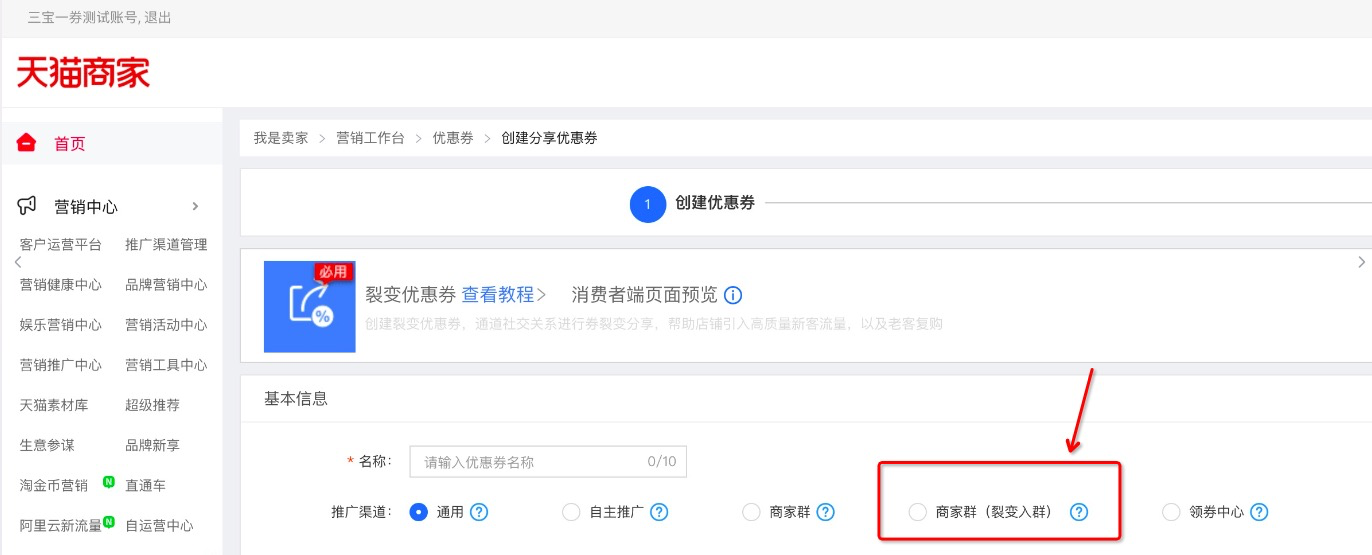
Task: Click step 1 circle for 创建优惠券
Action: [648, 204]
